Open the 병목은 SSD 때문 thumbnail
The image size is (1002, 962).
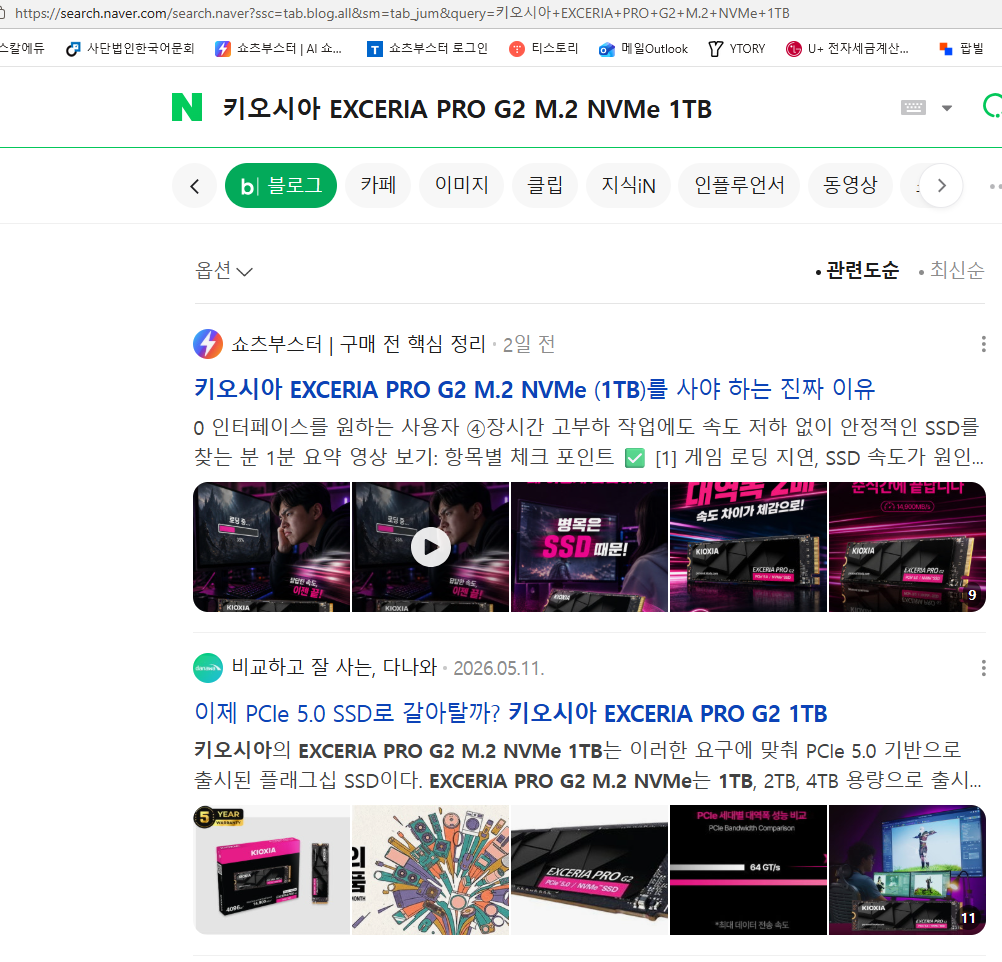click(589, 547)
